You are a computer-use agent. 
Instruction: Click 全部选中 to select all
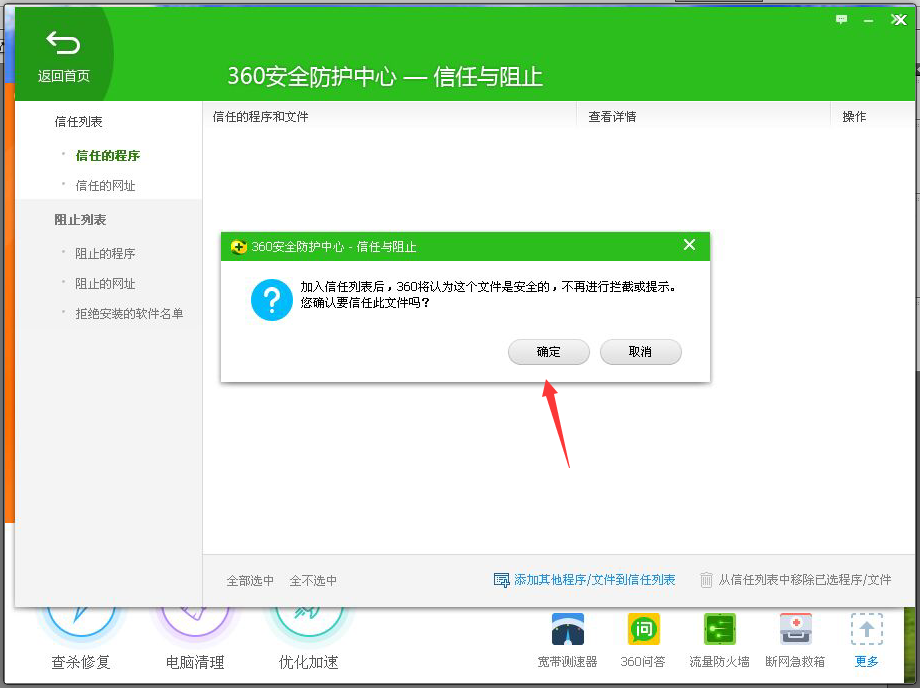pos(251,581)
